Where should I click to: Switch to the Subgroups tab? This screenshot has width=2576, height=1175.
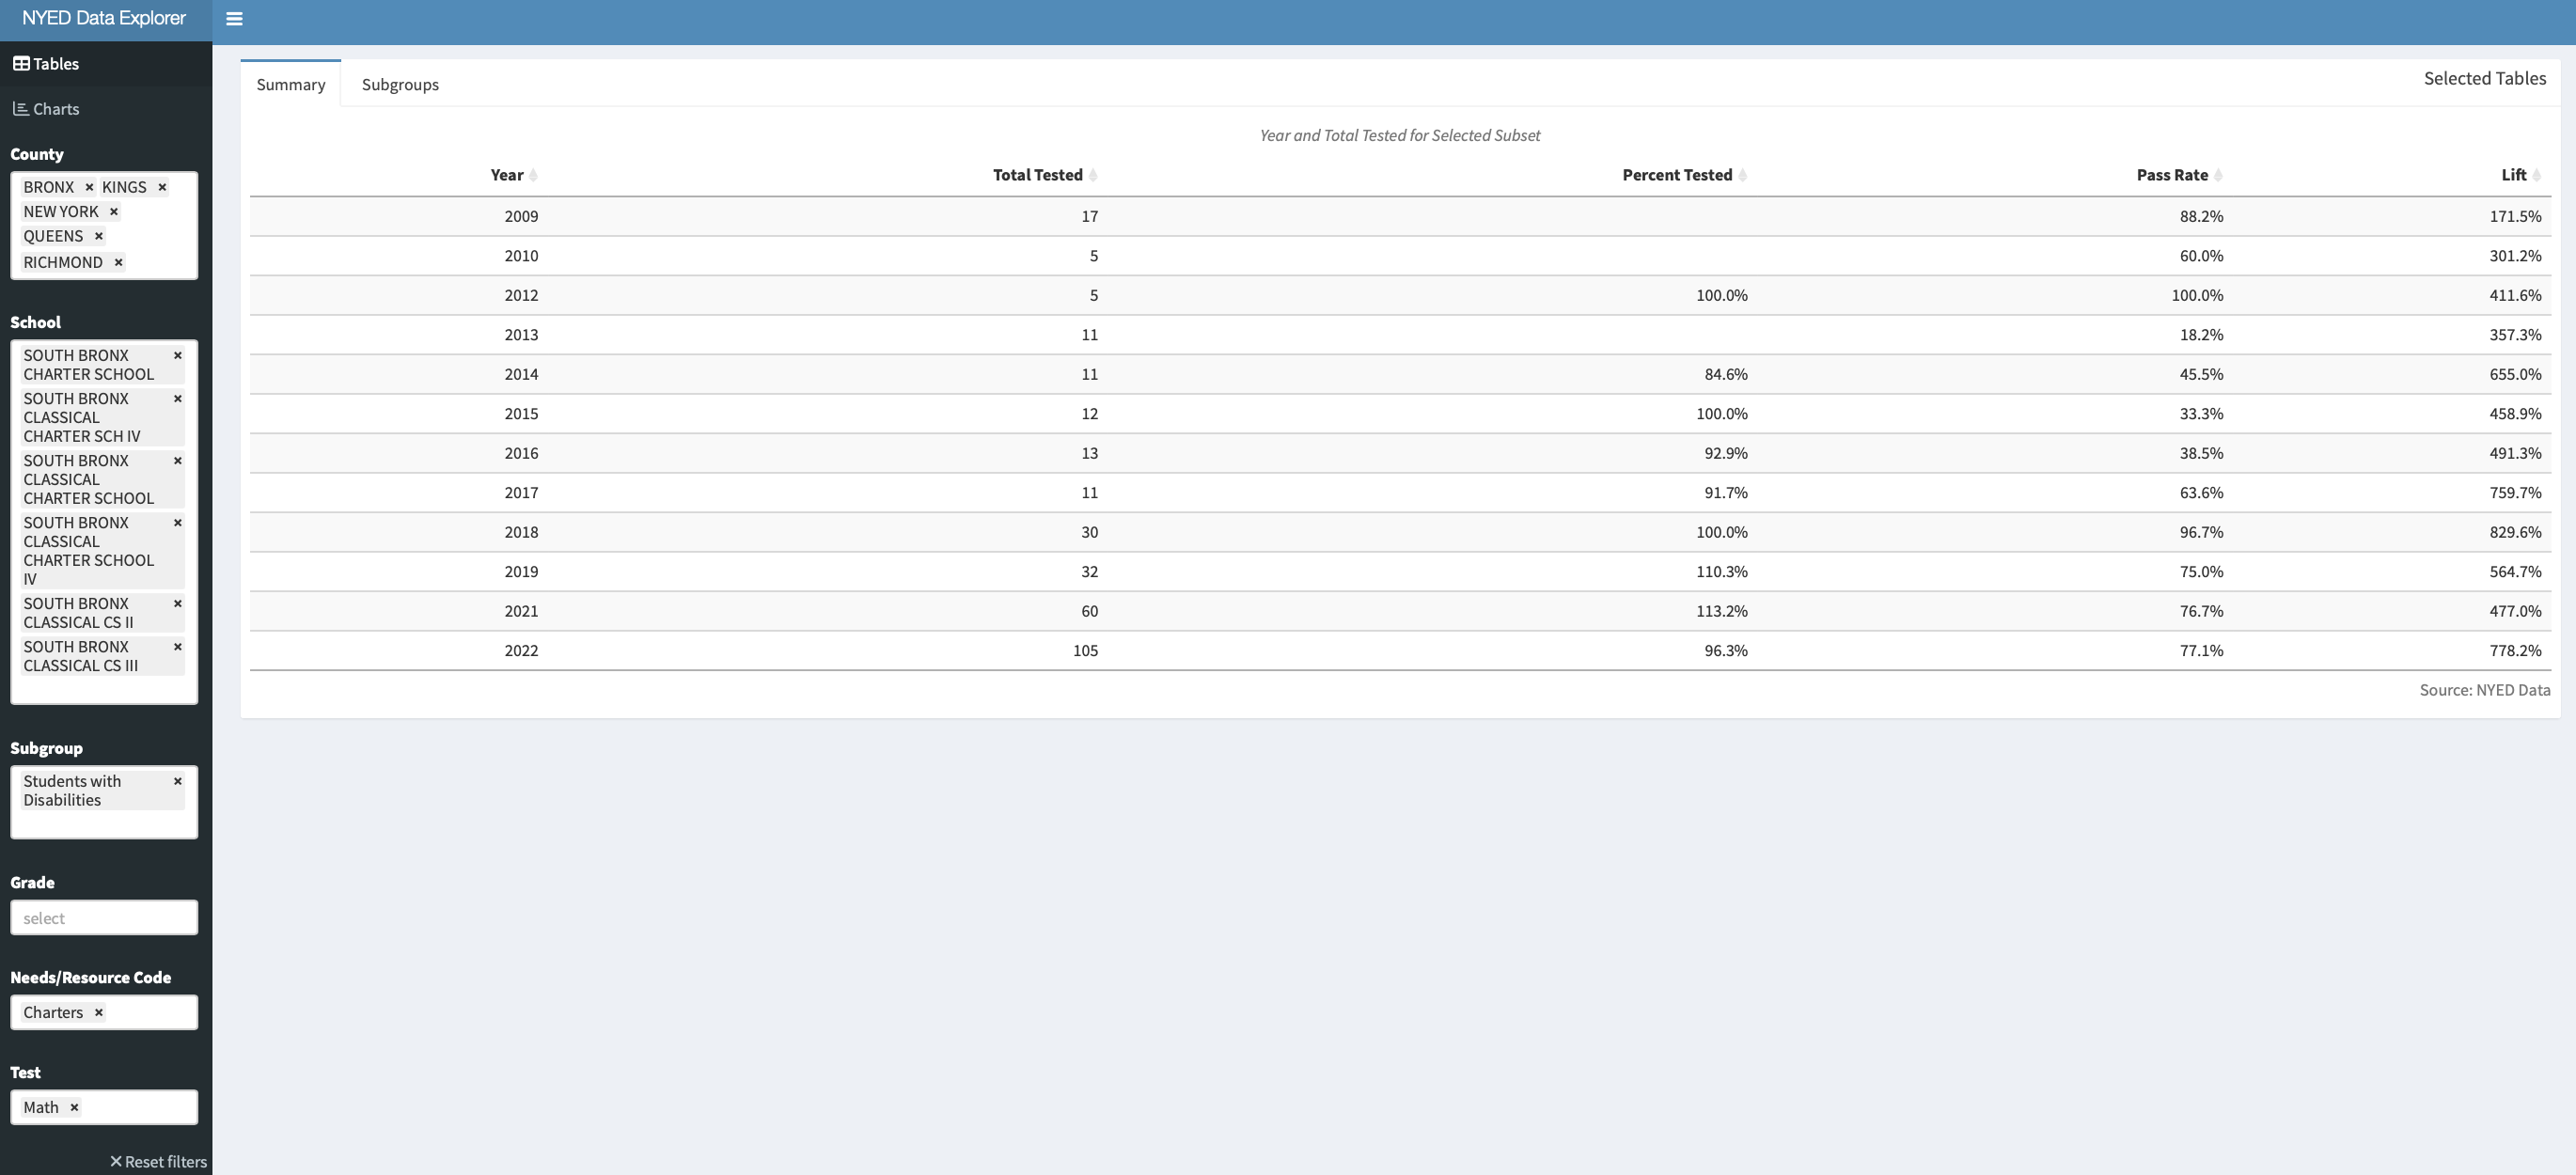tap(400, 84)
